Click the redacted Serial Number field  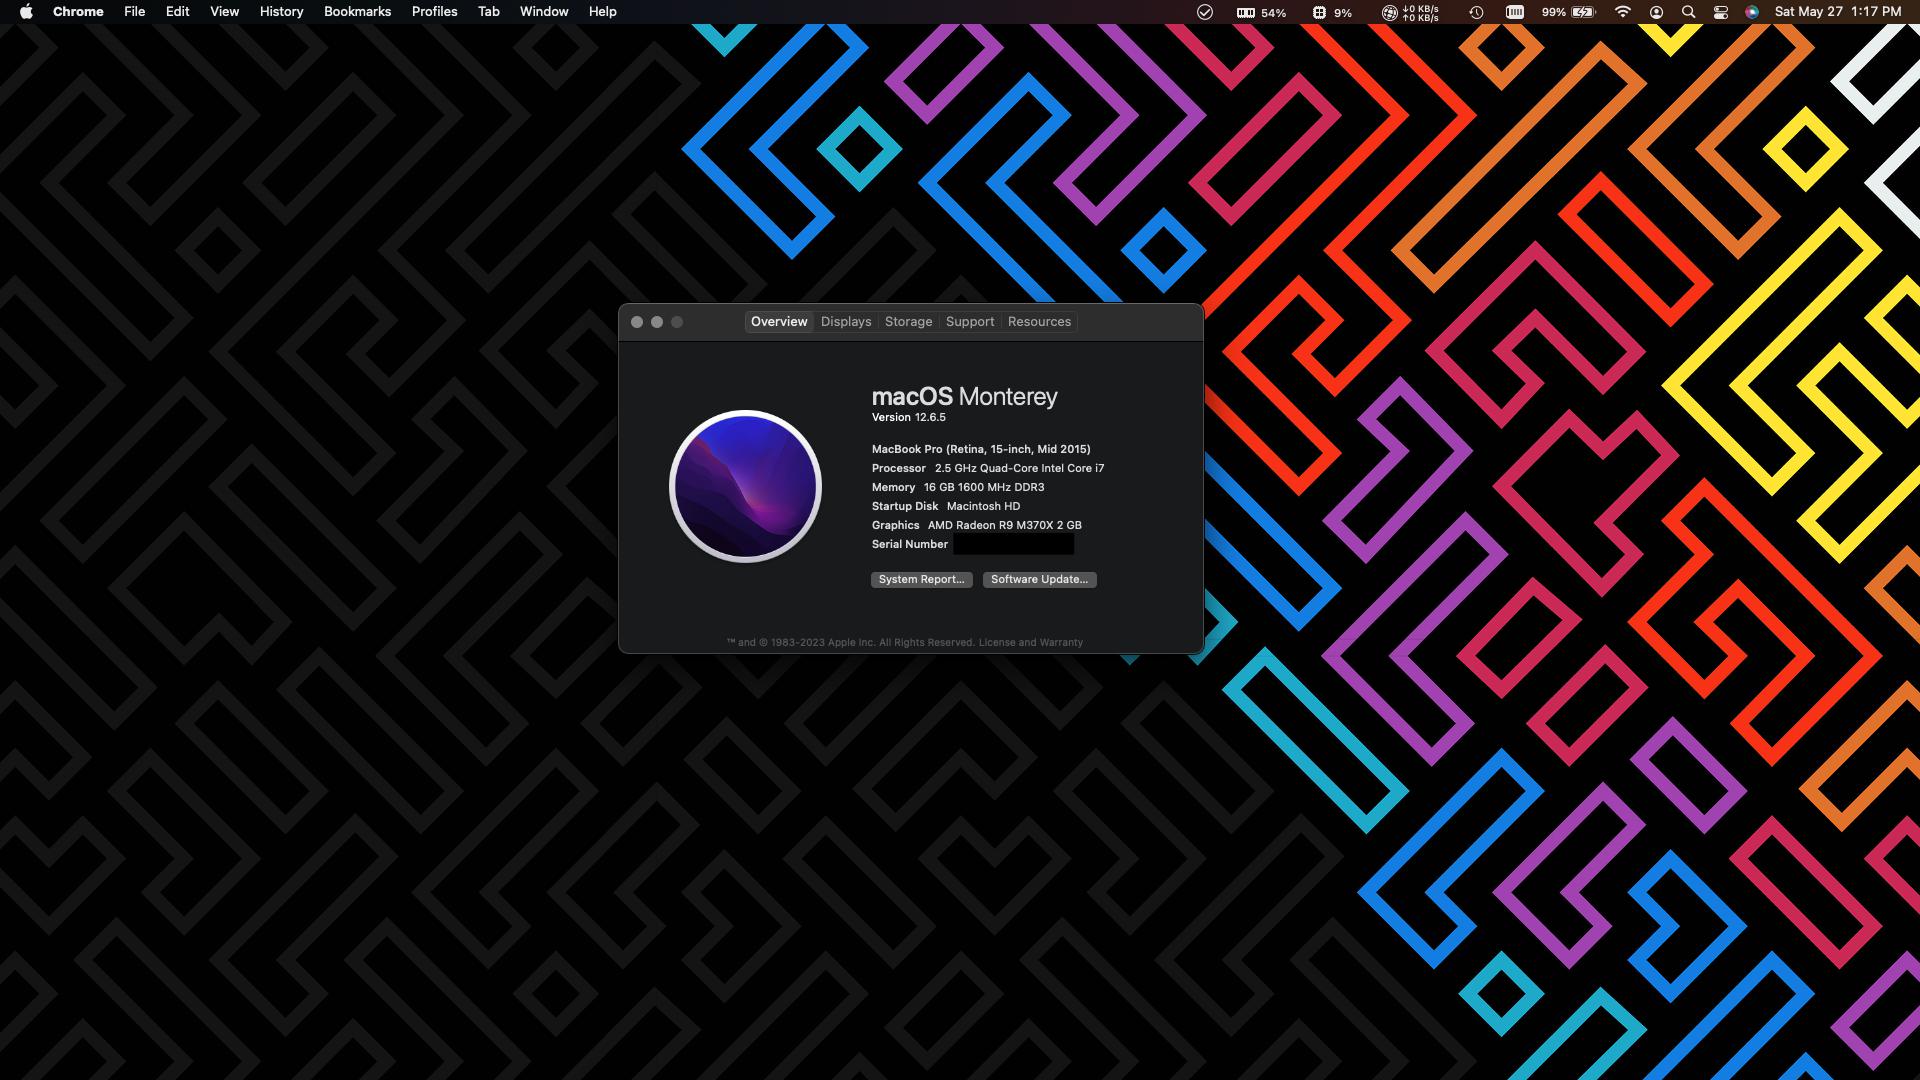[1013, 544]
